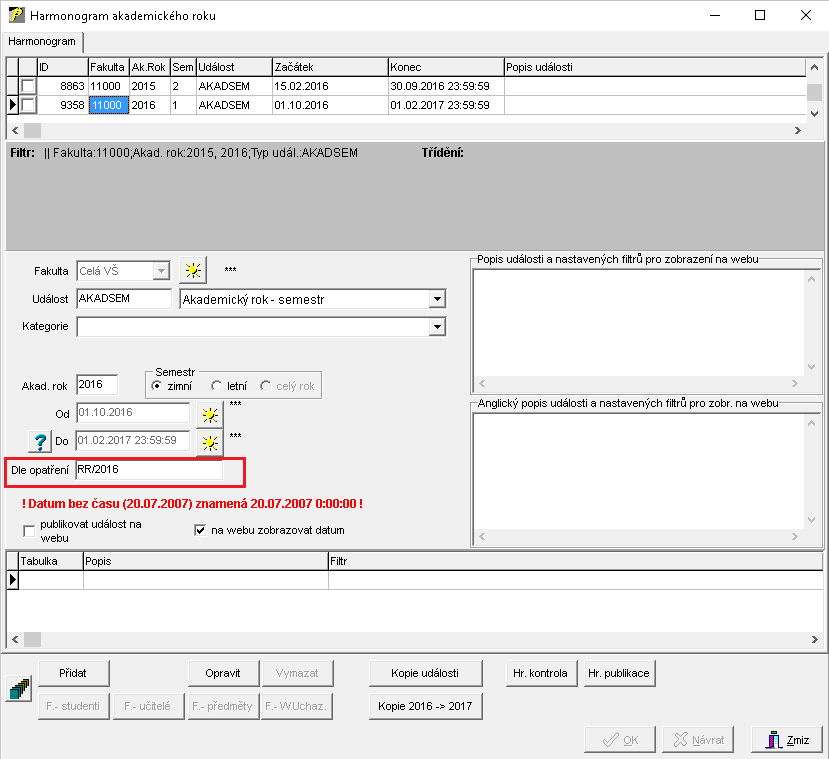Click the sun icon beside the Od date field
The height and width of the screenshot is (759, 829).
(209, 413)
